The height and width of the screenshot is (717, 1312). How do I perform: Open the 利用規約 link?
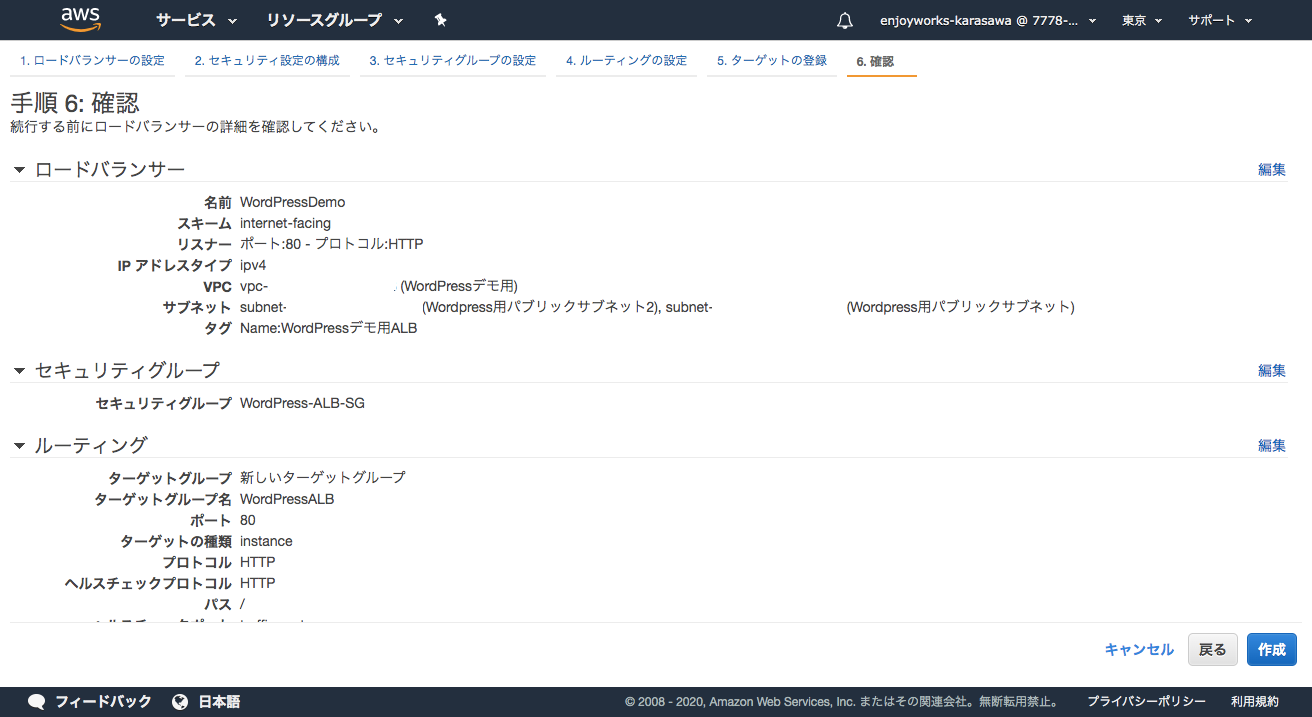pyautogui.click(x=1255, y=702)
